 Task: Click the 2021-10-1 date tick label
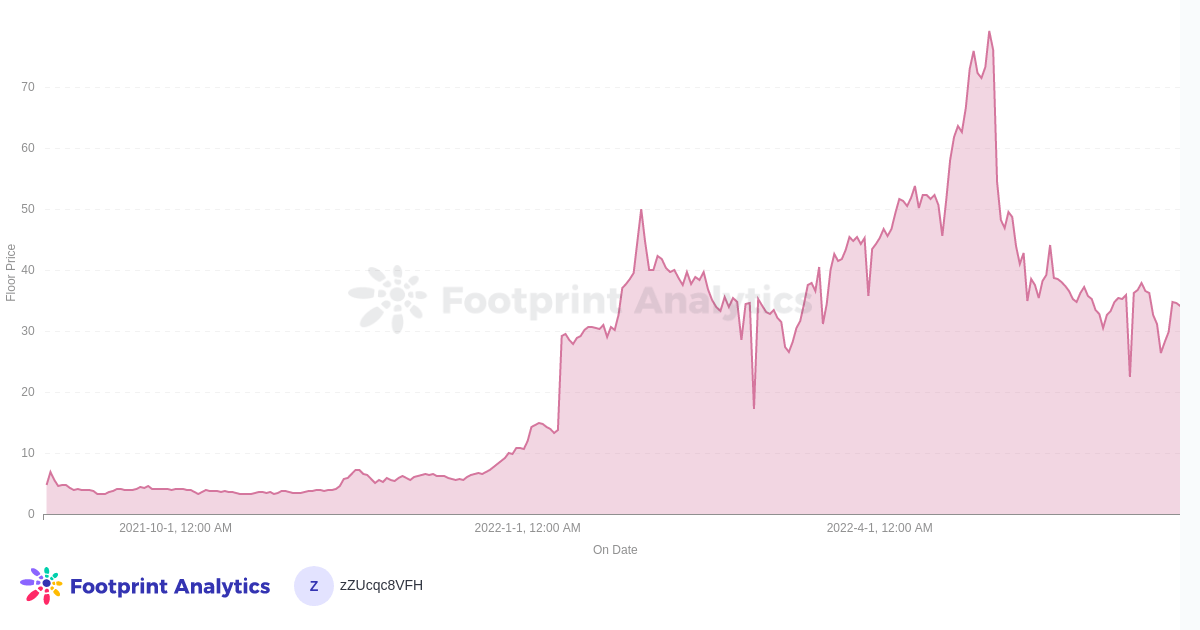(175, 528)
